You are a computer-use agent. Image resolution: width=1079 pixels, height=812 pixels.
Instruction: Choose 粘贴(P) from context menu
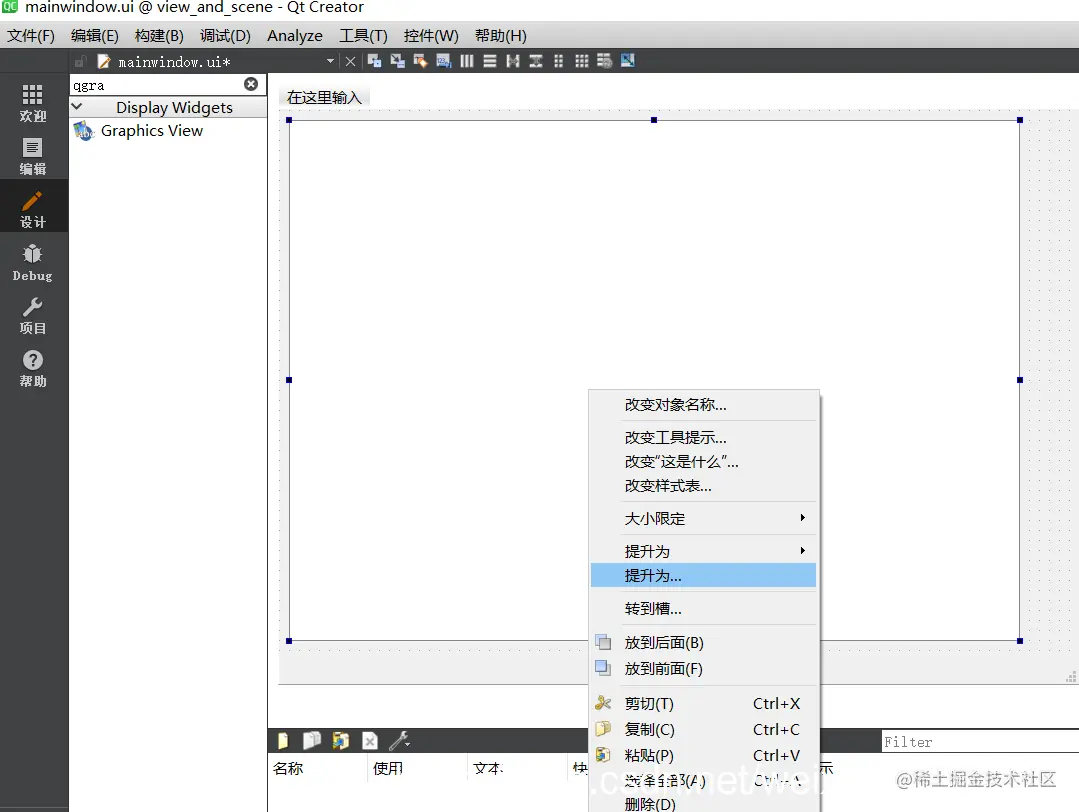(x=703, y=756)
